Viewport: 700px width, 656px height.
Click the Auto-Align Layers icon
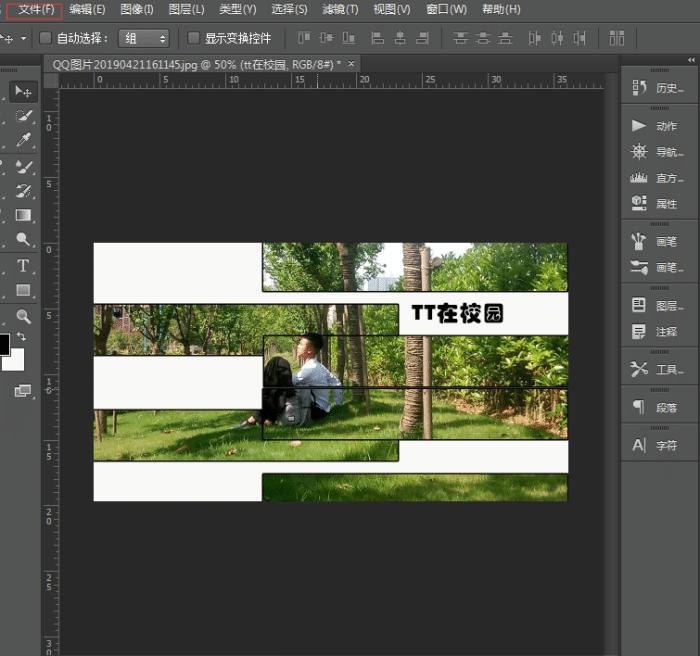click(x=617, y=38)
